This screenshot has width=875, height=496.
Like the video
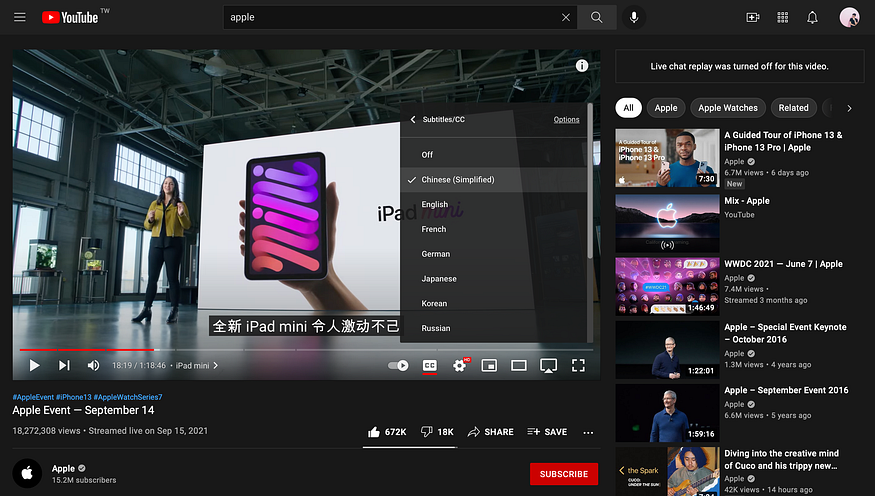click(387, 432)
